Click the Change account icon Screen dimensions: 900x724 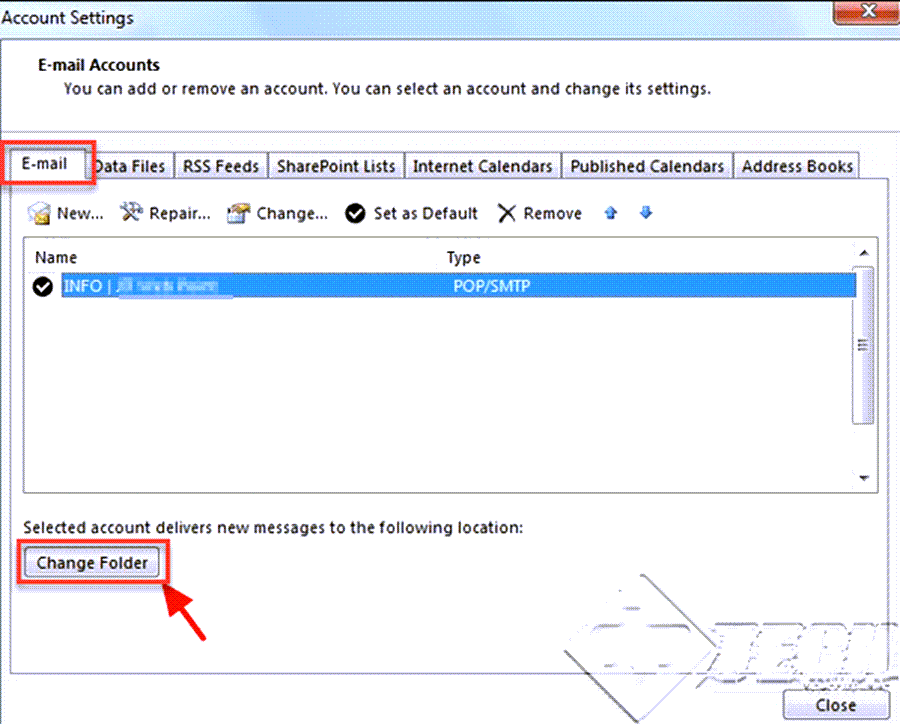(x=239, y=213)
